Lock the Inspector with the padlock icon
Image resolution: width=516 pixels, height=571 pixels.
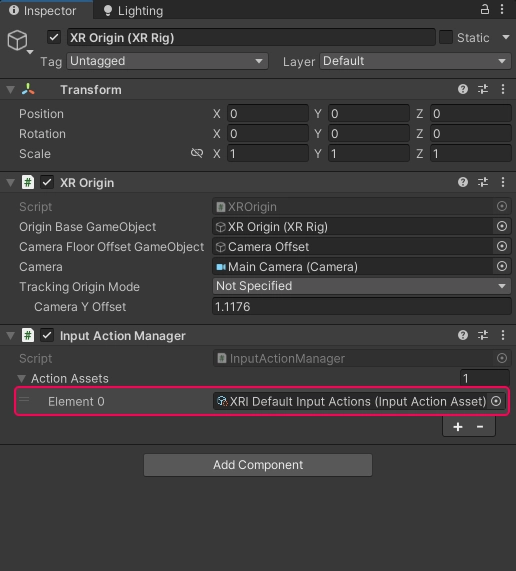tap(485, 9)
